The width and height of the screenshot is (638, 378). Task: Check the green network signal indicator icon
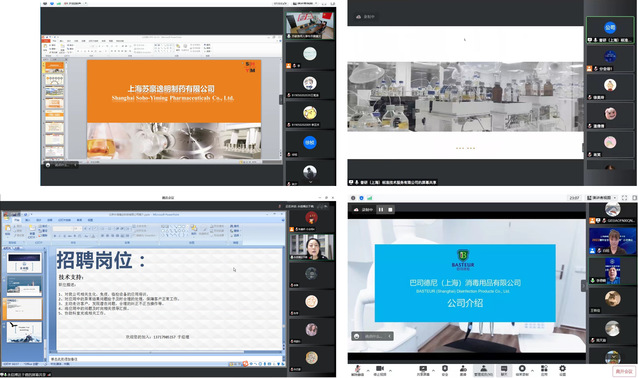coord(370,198)
